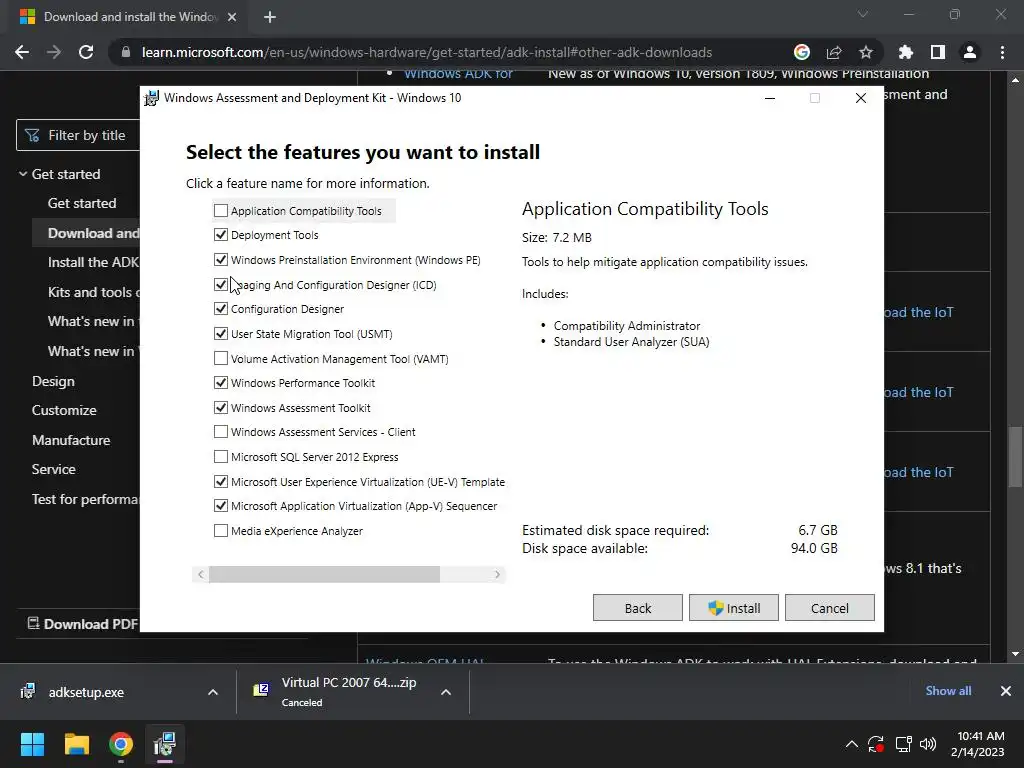Close the Download and install tab
This screenshot has height=768, width=1024.
point(232,17)
